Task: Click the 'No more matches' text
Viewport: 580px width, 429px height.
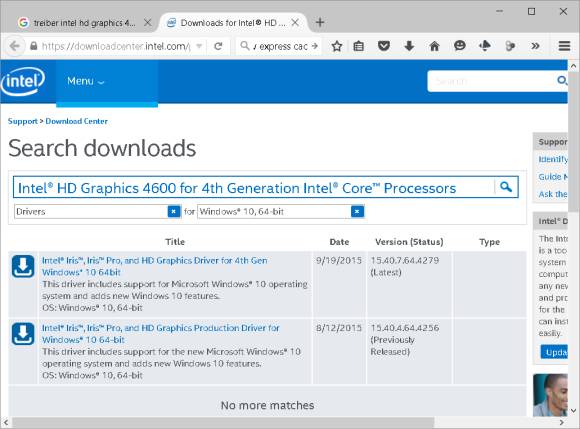Action: pyautogui.click(x=267, y=405)
